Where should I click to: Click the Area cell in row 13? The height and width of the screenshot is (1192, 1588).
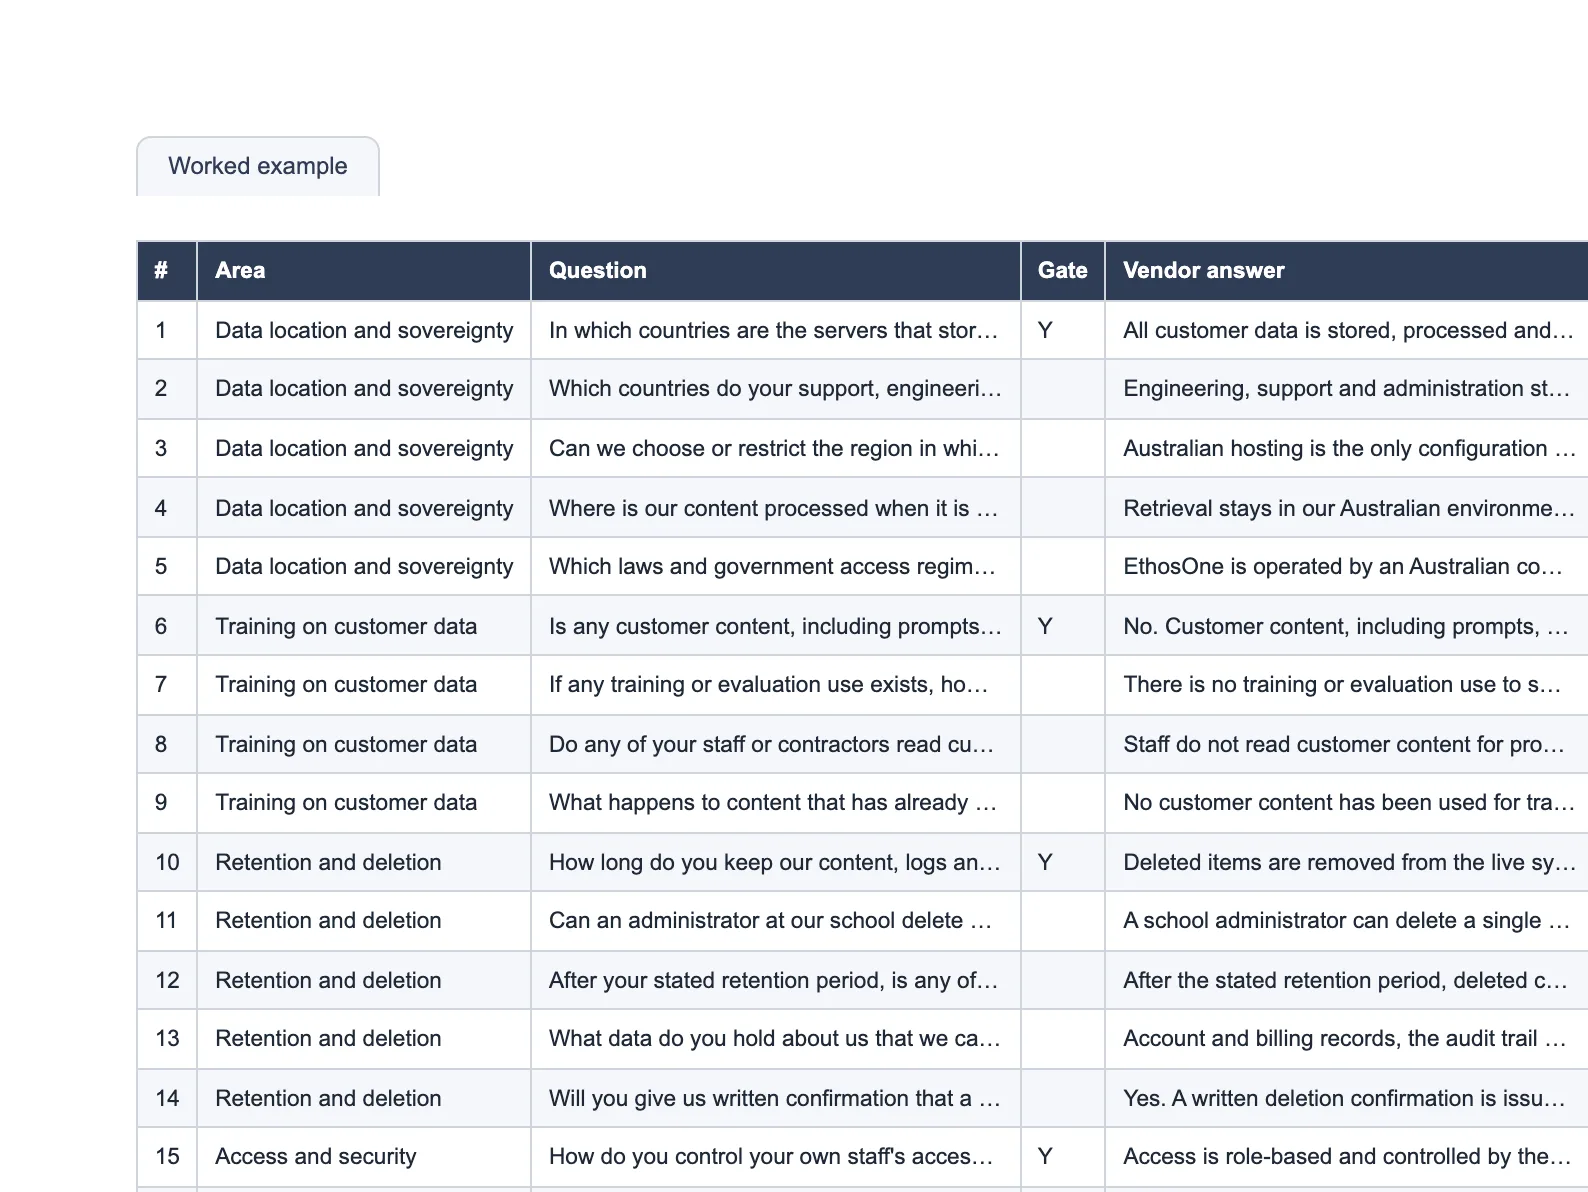click(x=364, y=1039)
